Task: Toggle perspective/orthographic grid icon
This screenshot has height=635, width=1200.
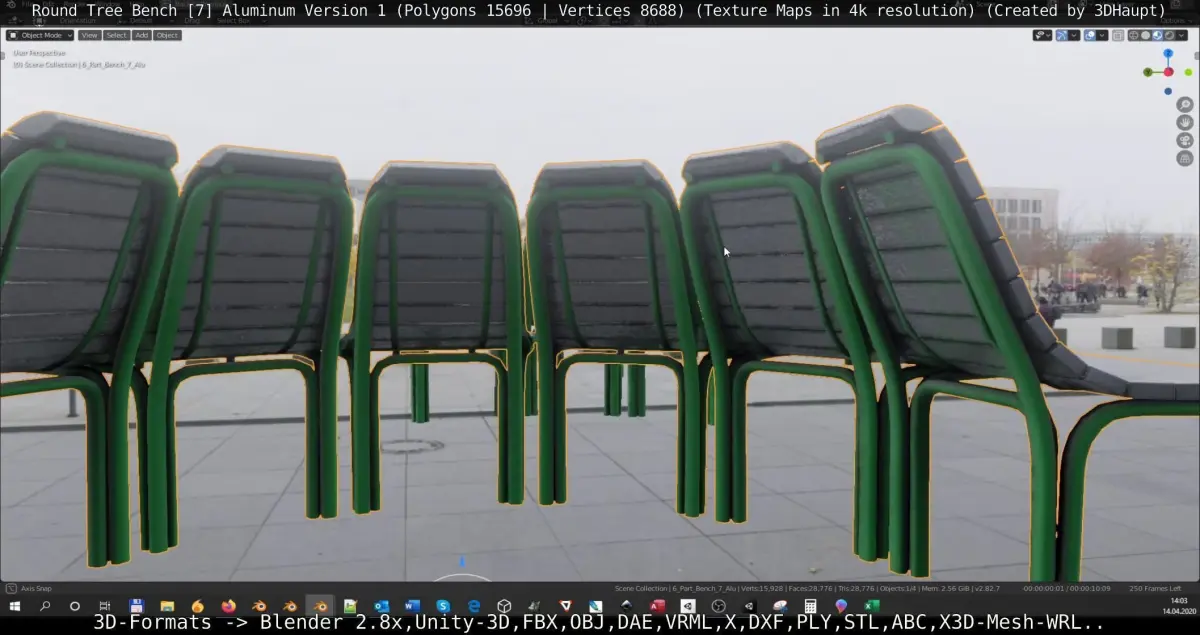Action: point(1185,158)
